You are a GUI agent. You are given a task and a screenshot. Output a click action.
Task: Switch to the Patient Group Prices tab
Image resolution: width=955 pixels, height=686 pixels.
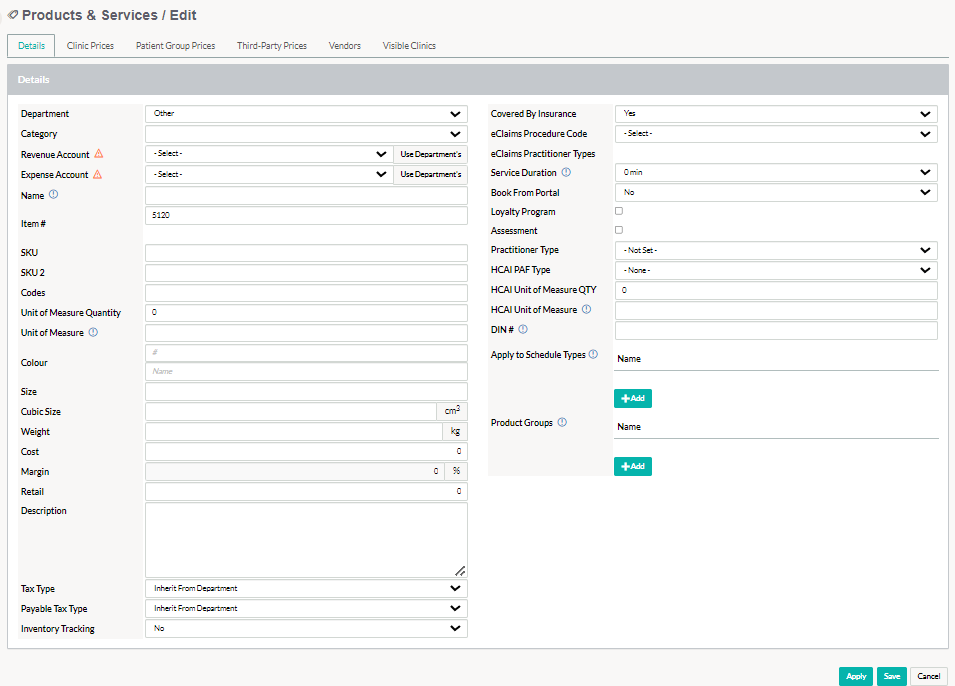click(175, 46)
